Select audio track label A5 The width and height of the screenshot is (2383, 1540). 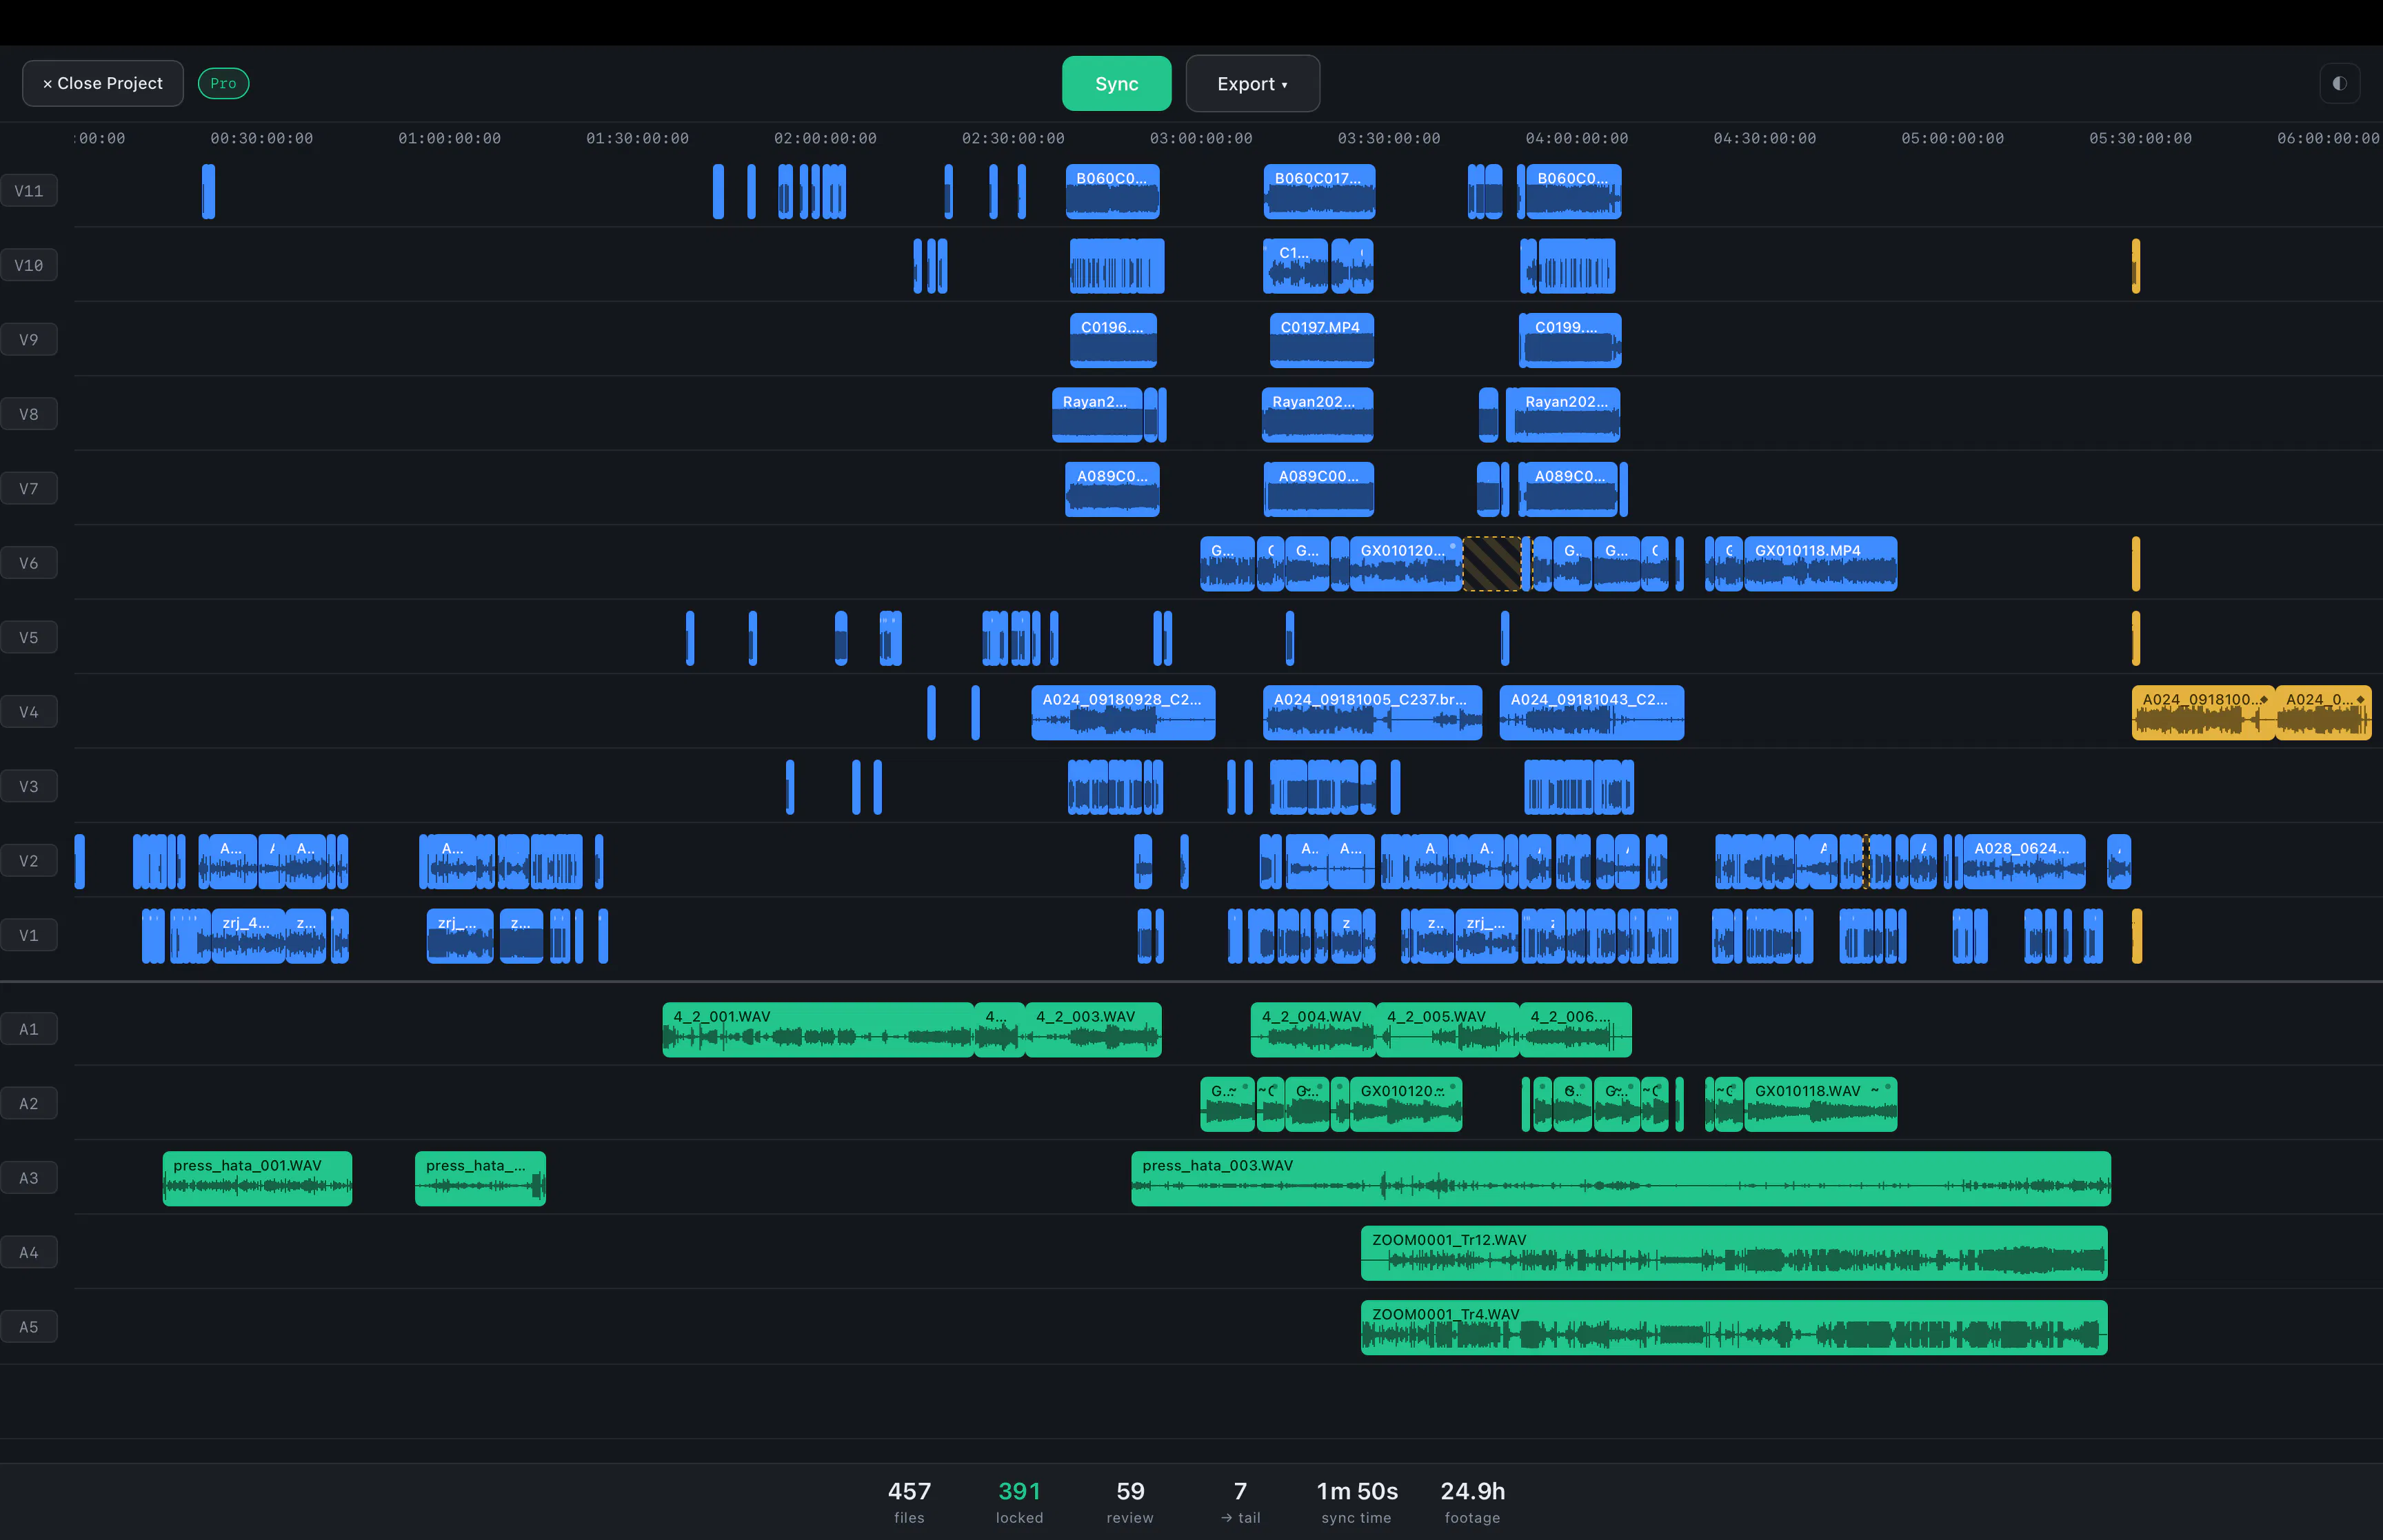point(29,1327)
